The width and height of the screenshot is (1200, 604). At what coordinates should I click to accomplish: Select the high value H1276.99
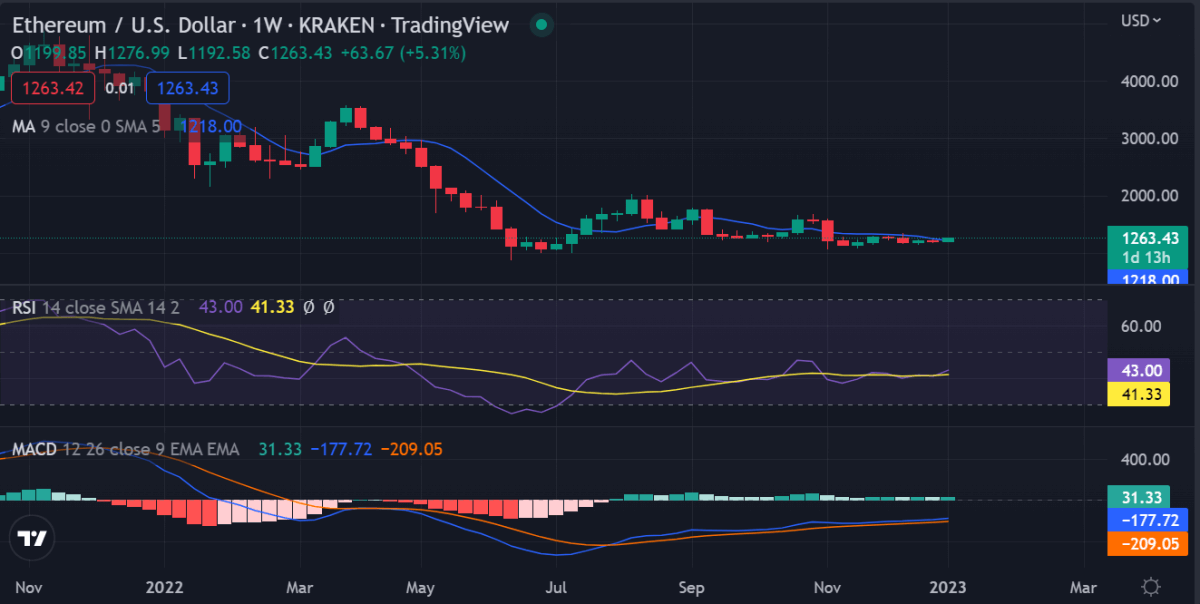pyautogui.click(x=133, y=52)
